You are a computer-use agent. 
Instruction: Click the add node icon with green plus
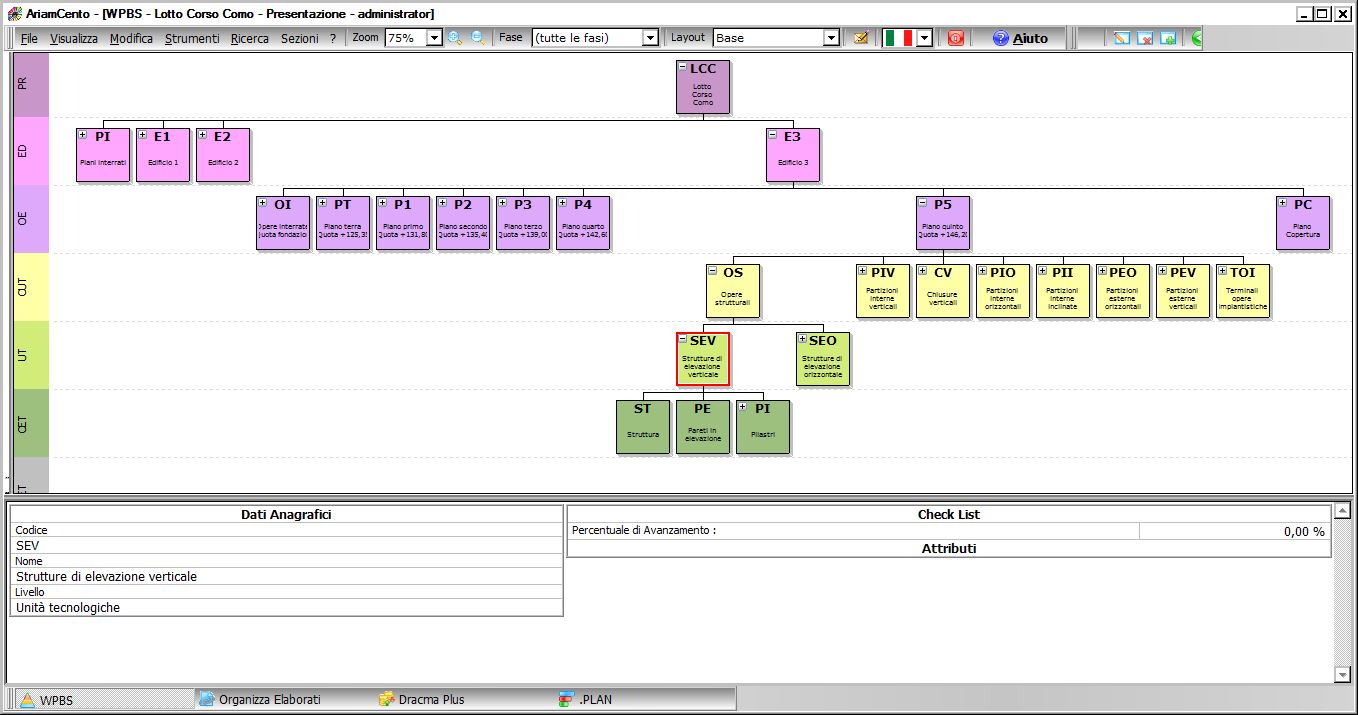1168,38
